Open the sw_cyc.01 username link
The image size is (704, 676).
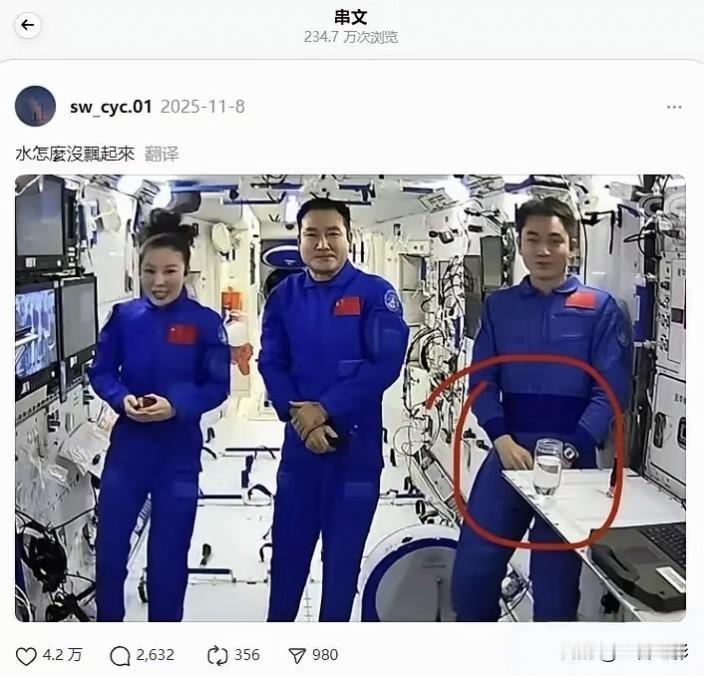pos(111,107)
